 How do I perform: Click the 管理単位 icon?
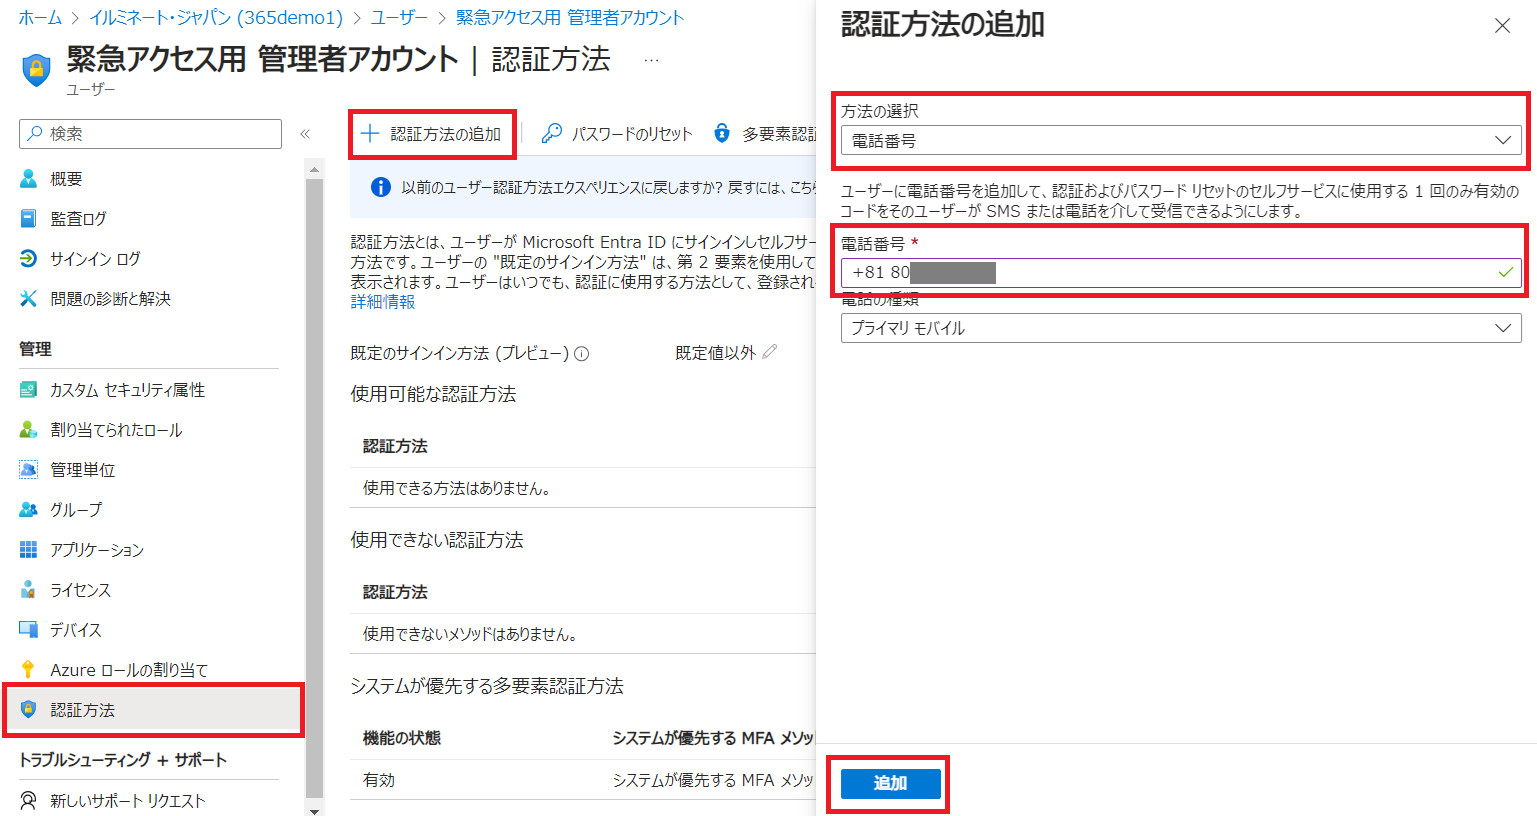tap(29, 470)
